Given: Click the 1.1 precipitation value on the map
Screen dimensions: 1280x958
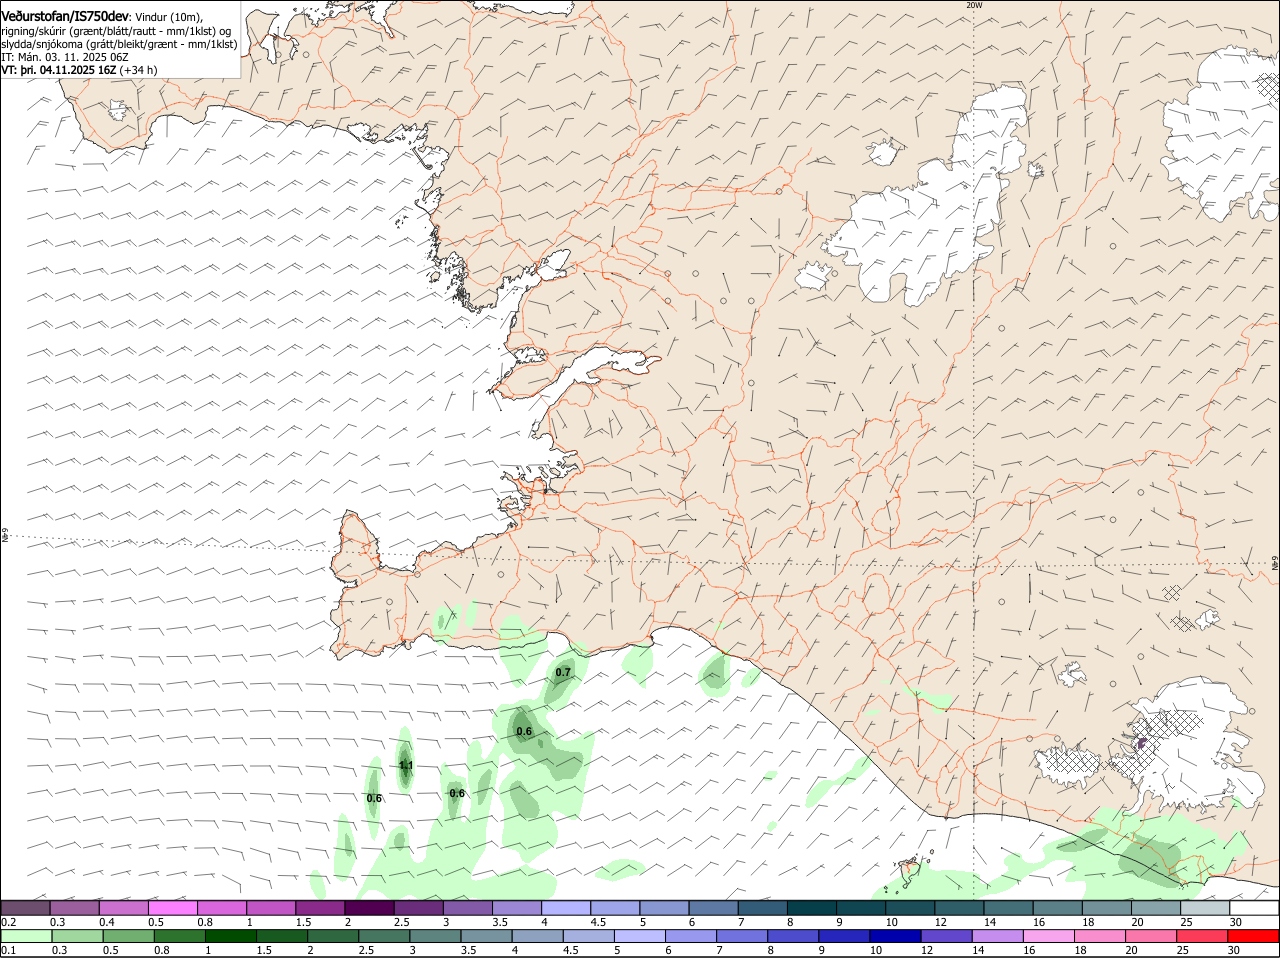Looking at the screenshot, I should point(406,766).
